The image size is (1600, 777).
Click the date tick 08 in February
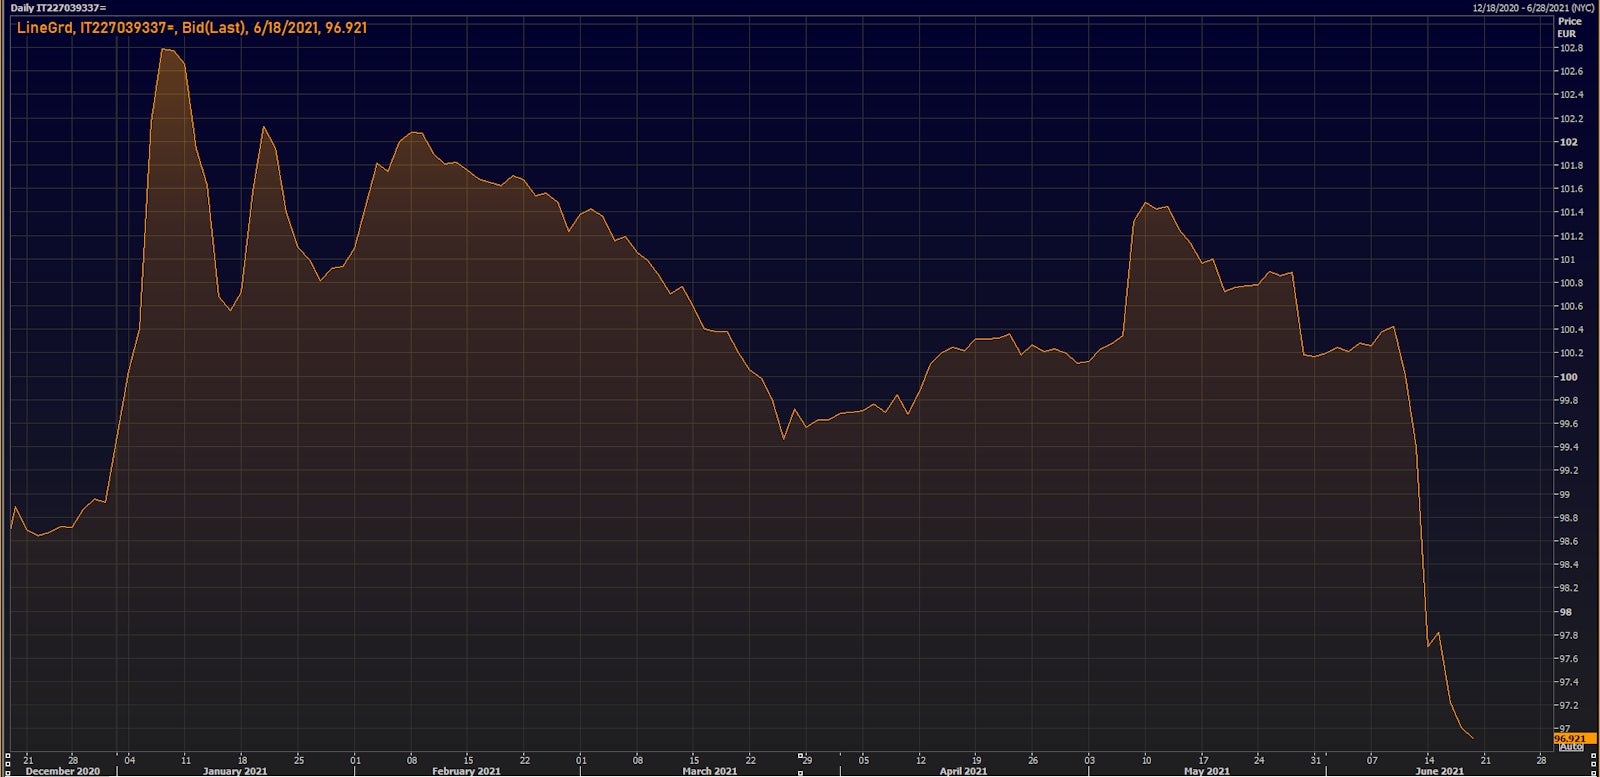(x=411, y=760)
